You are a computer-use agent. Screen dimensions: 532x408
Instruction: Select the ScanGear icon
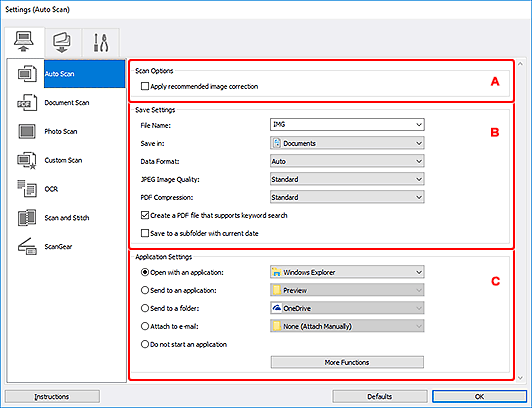tap(27, 246)
